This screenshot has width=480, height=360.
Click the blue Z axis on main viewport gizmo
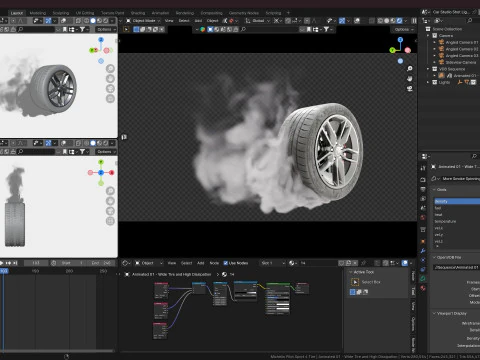[400, 40]
